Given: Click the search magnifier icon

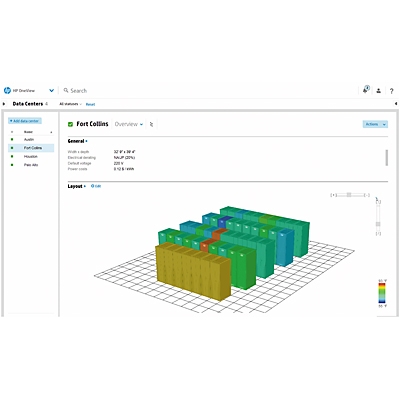Looking at the screenshot, I should pos(66,90).
